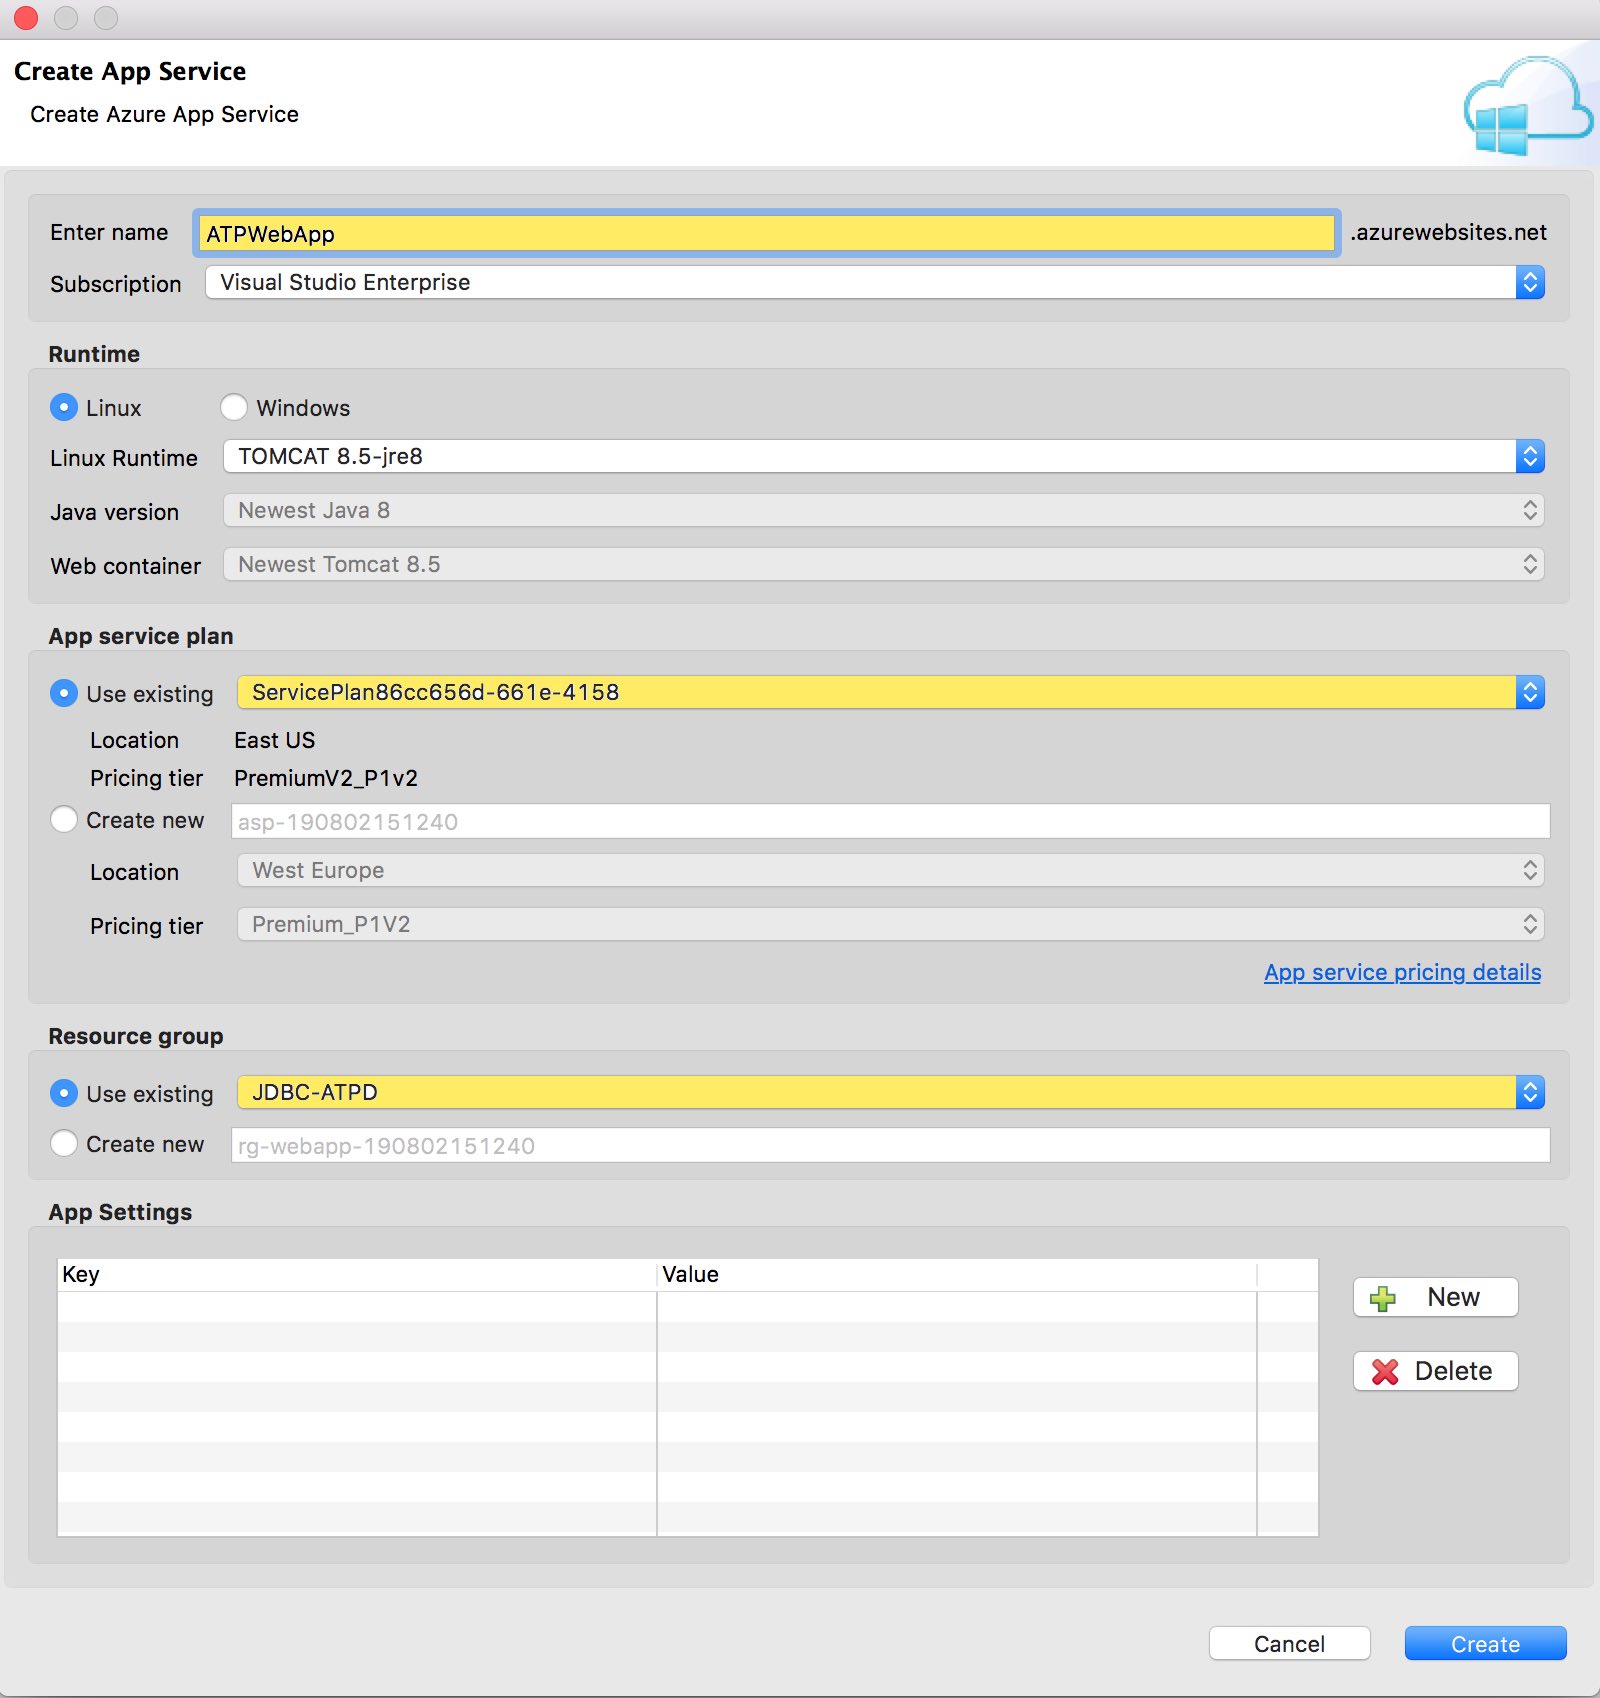This screenshot has height=1698, width=1600.
Task: Click the first empty App Settings row
Action: coord(688,1307)
